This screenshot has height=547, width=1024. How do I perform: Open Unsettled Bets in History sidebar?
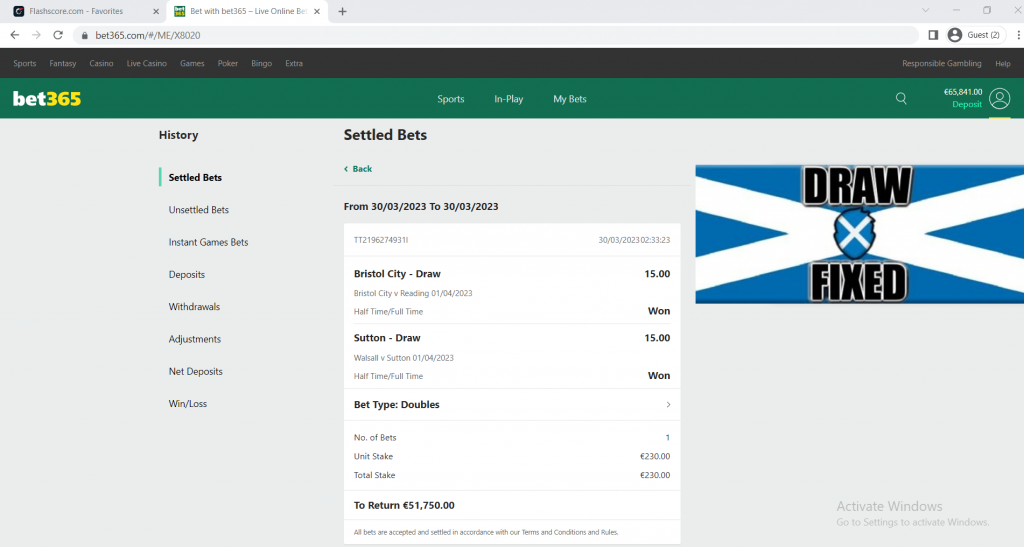coord(198,210)
